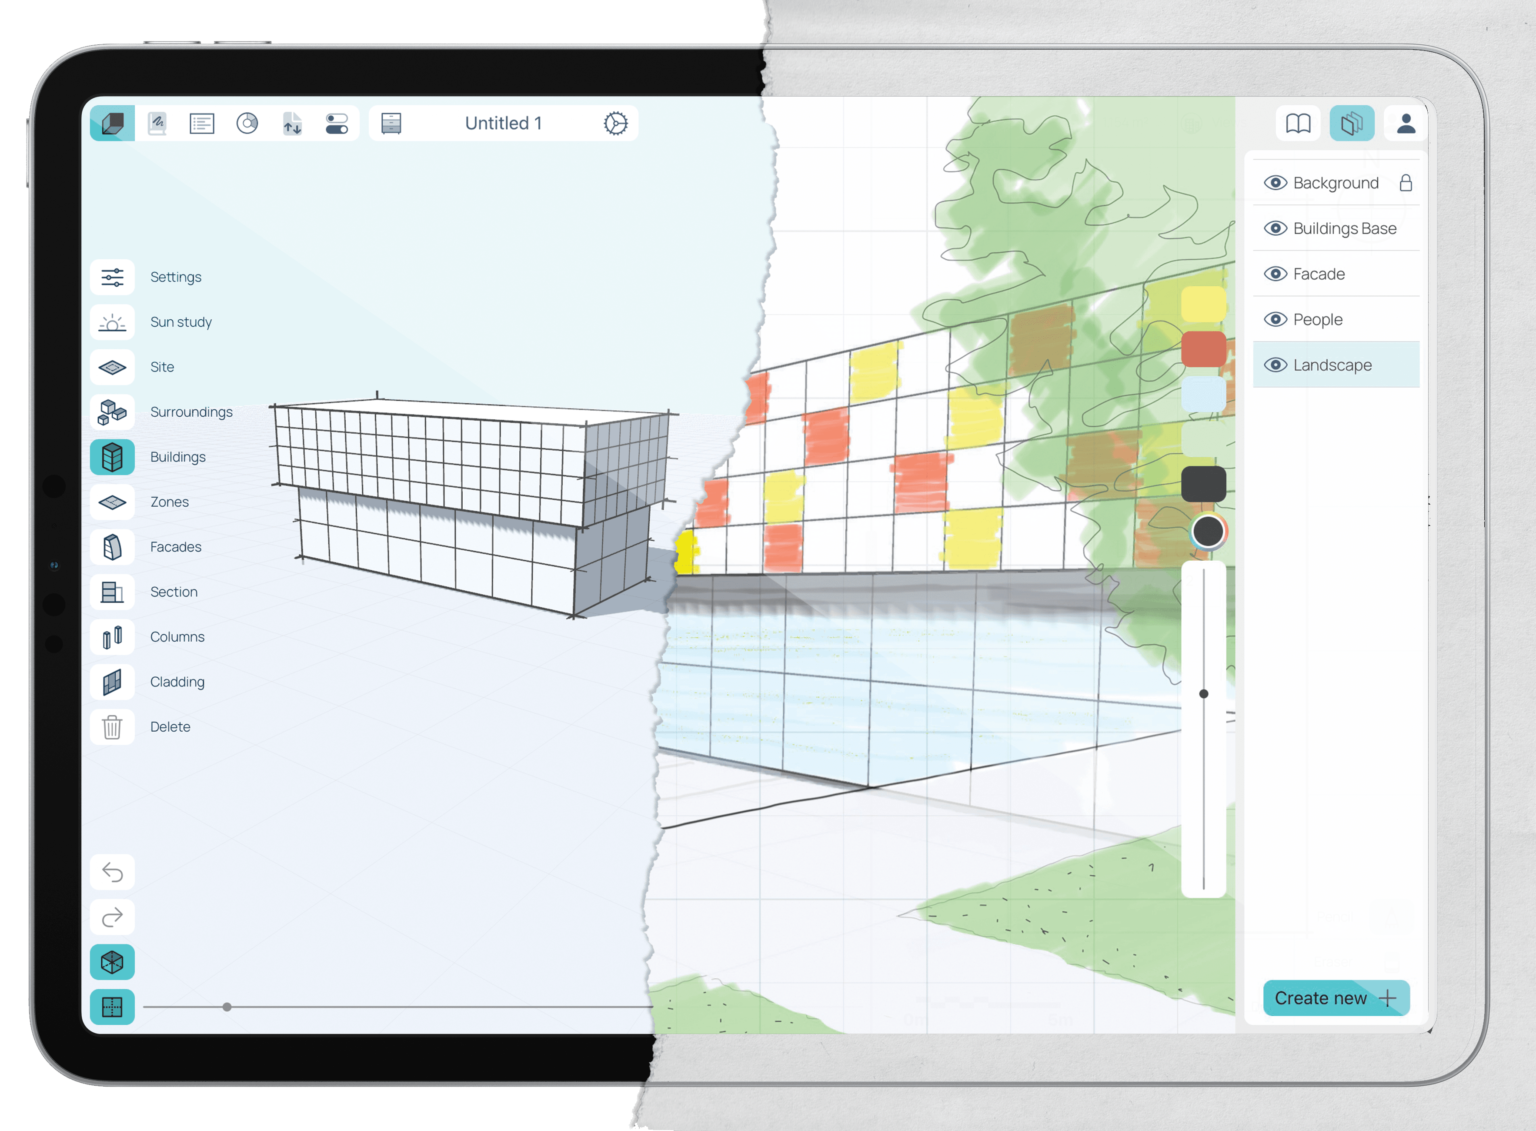Viewport: 1536px width, 1131px height.
Task: Select the Surroundings tool
Action: pos(112,412)
